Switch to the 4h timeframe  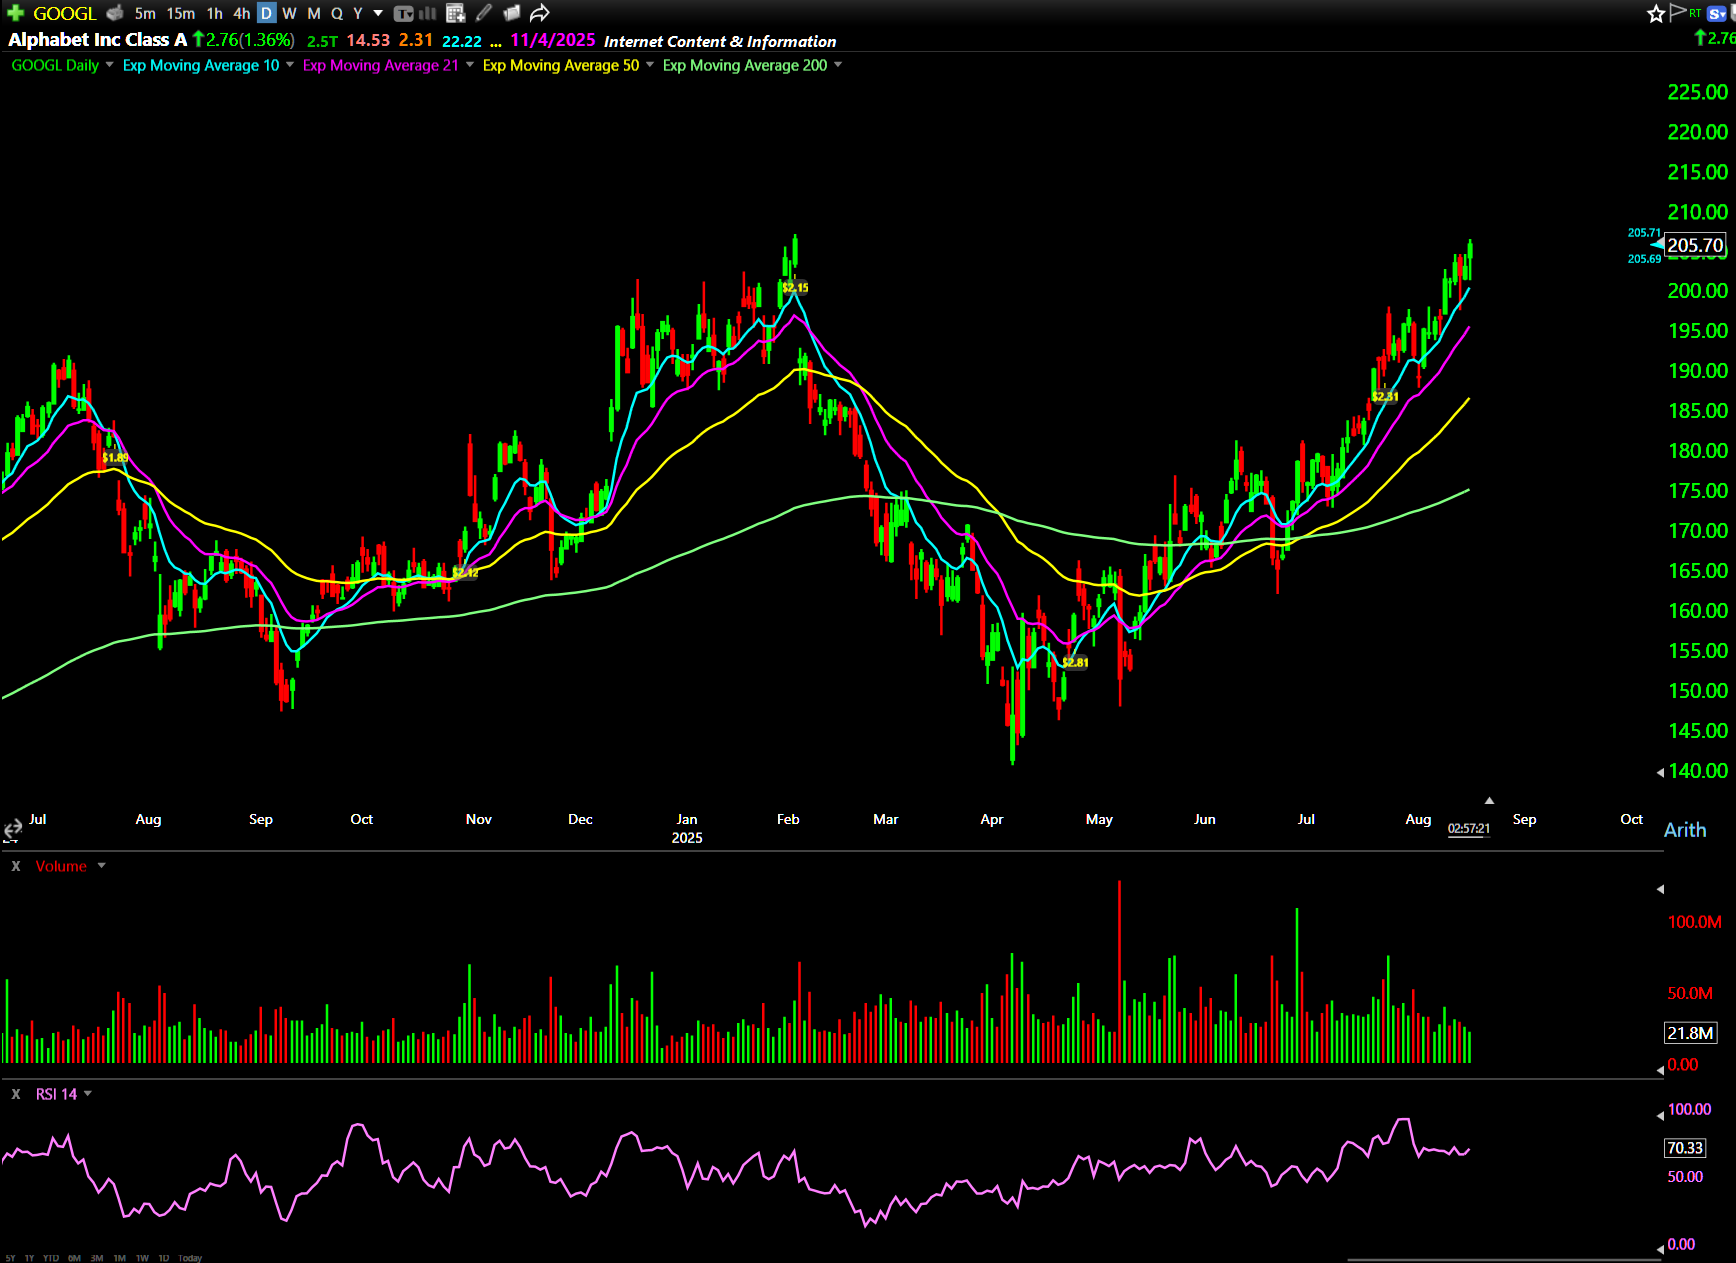coord(241,13)
